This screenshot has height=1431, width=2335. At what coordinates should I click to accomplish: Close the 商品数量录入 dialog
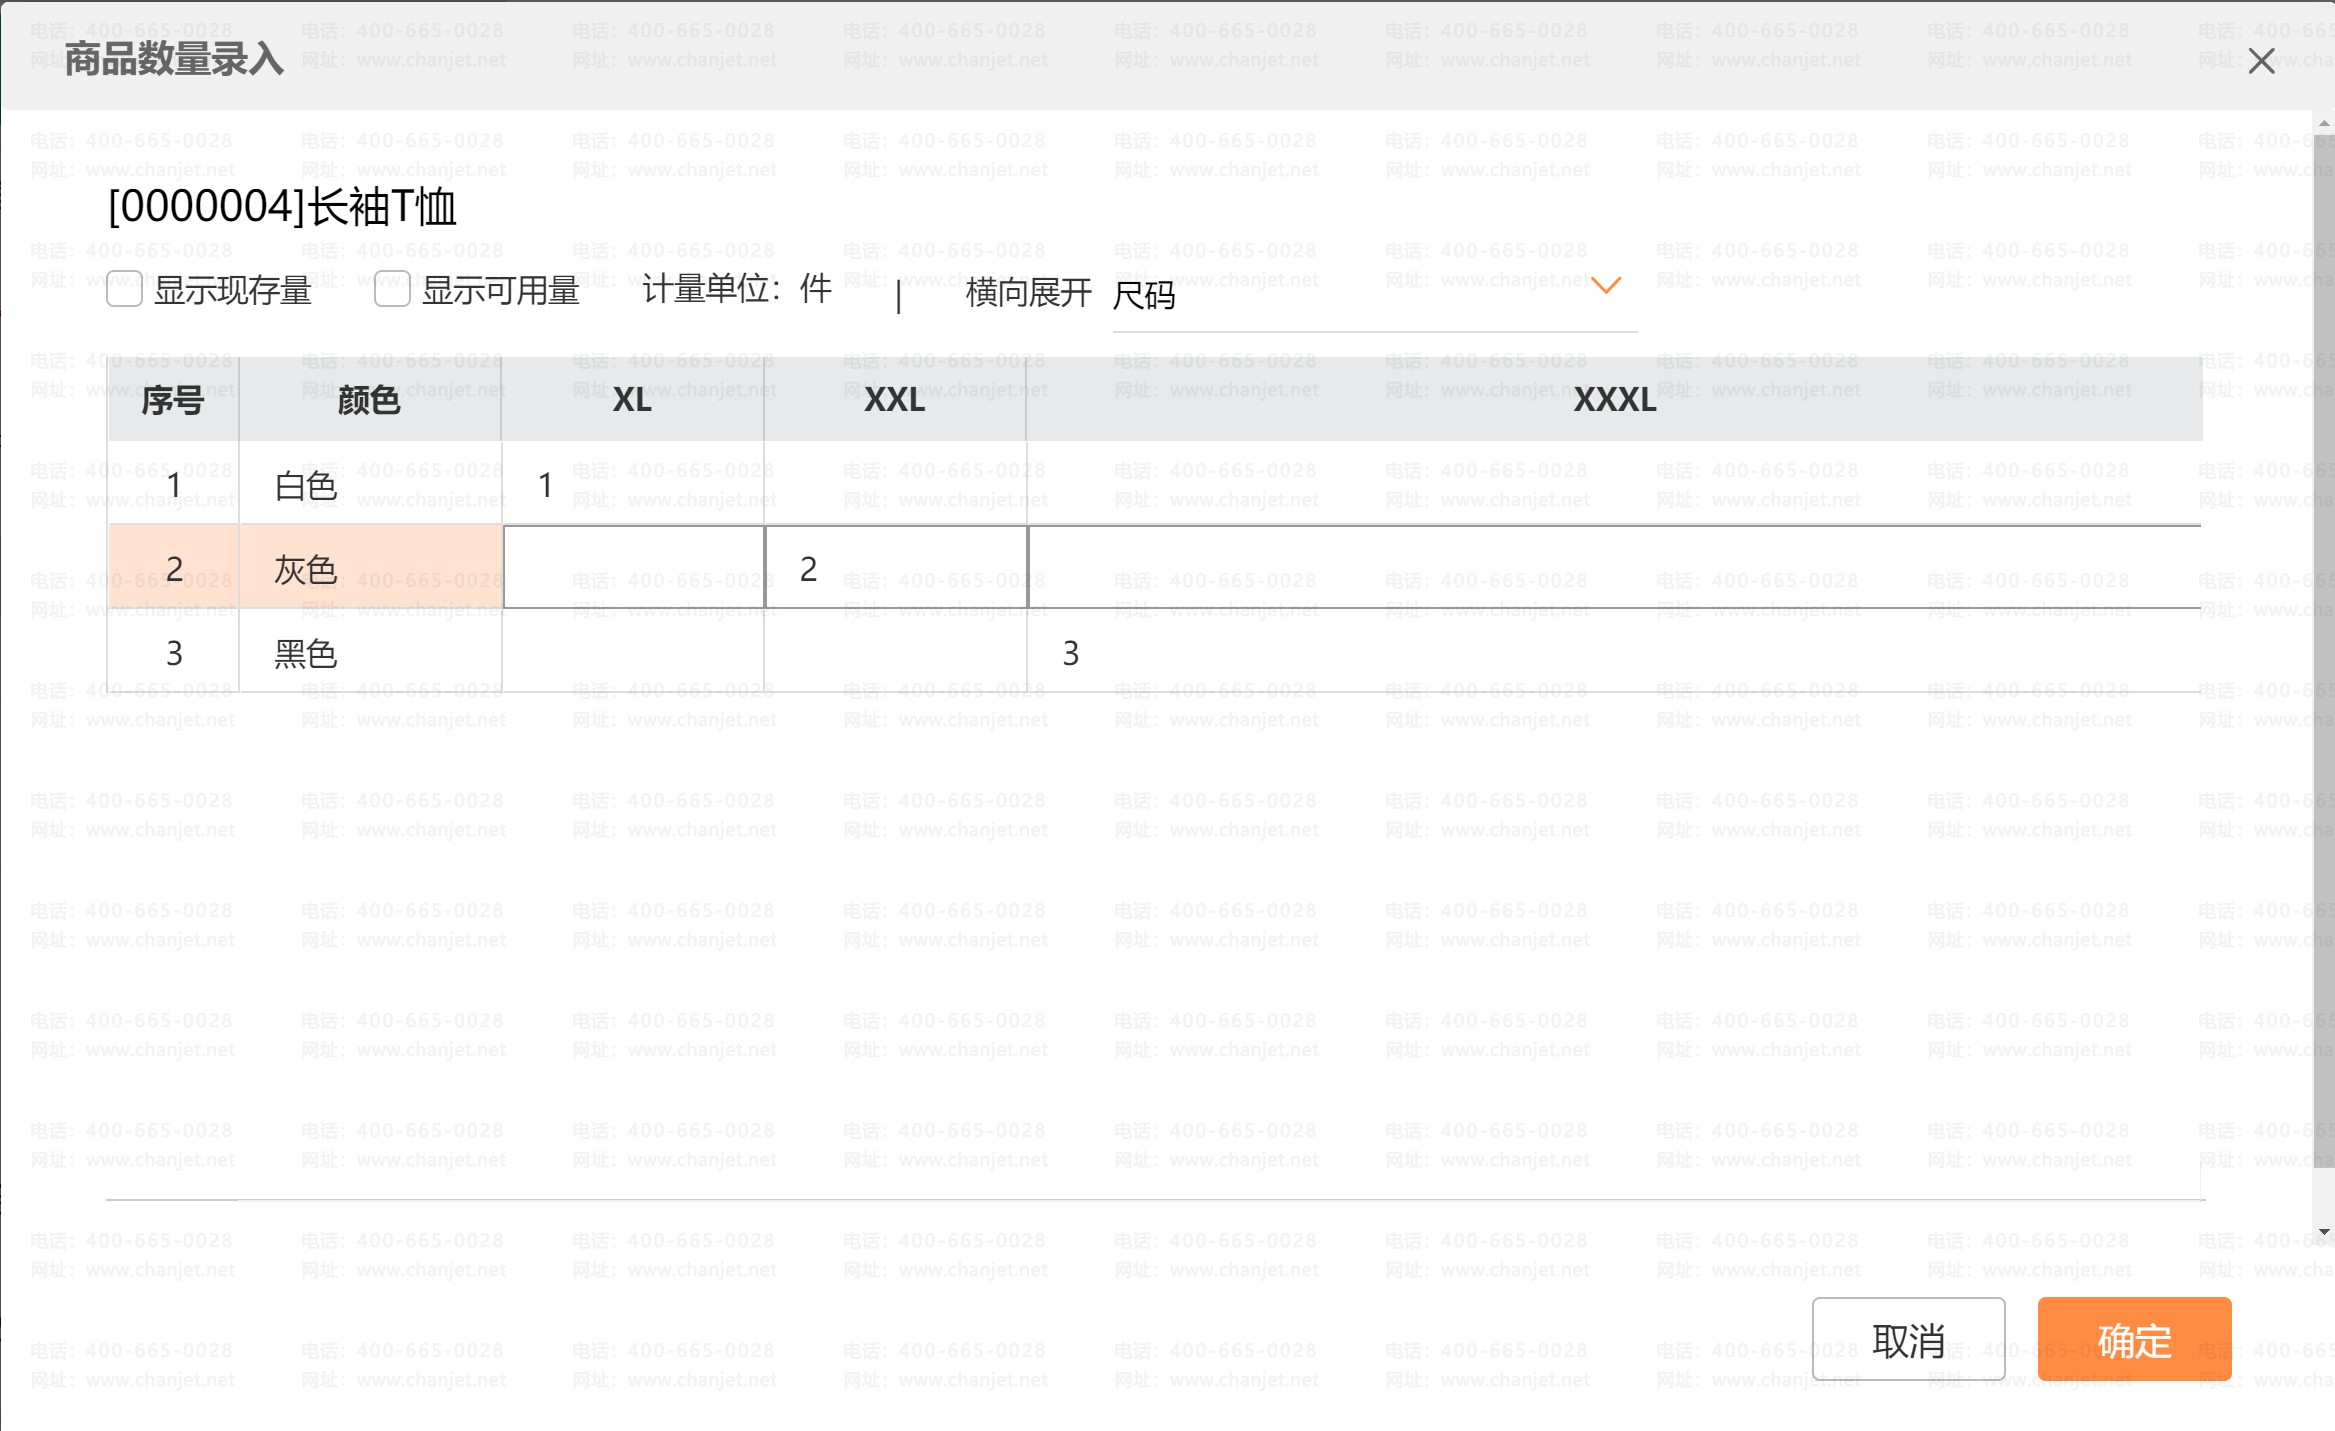click(2261, 61)
